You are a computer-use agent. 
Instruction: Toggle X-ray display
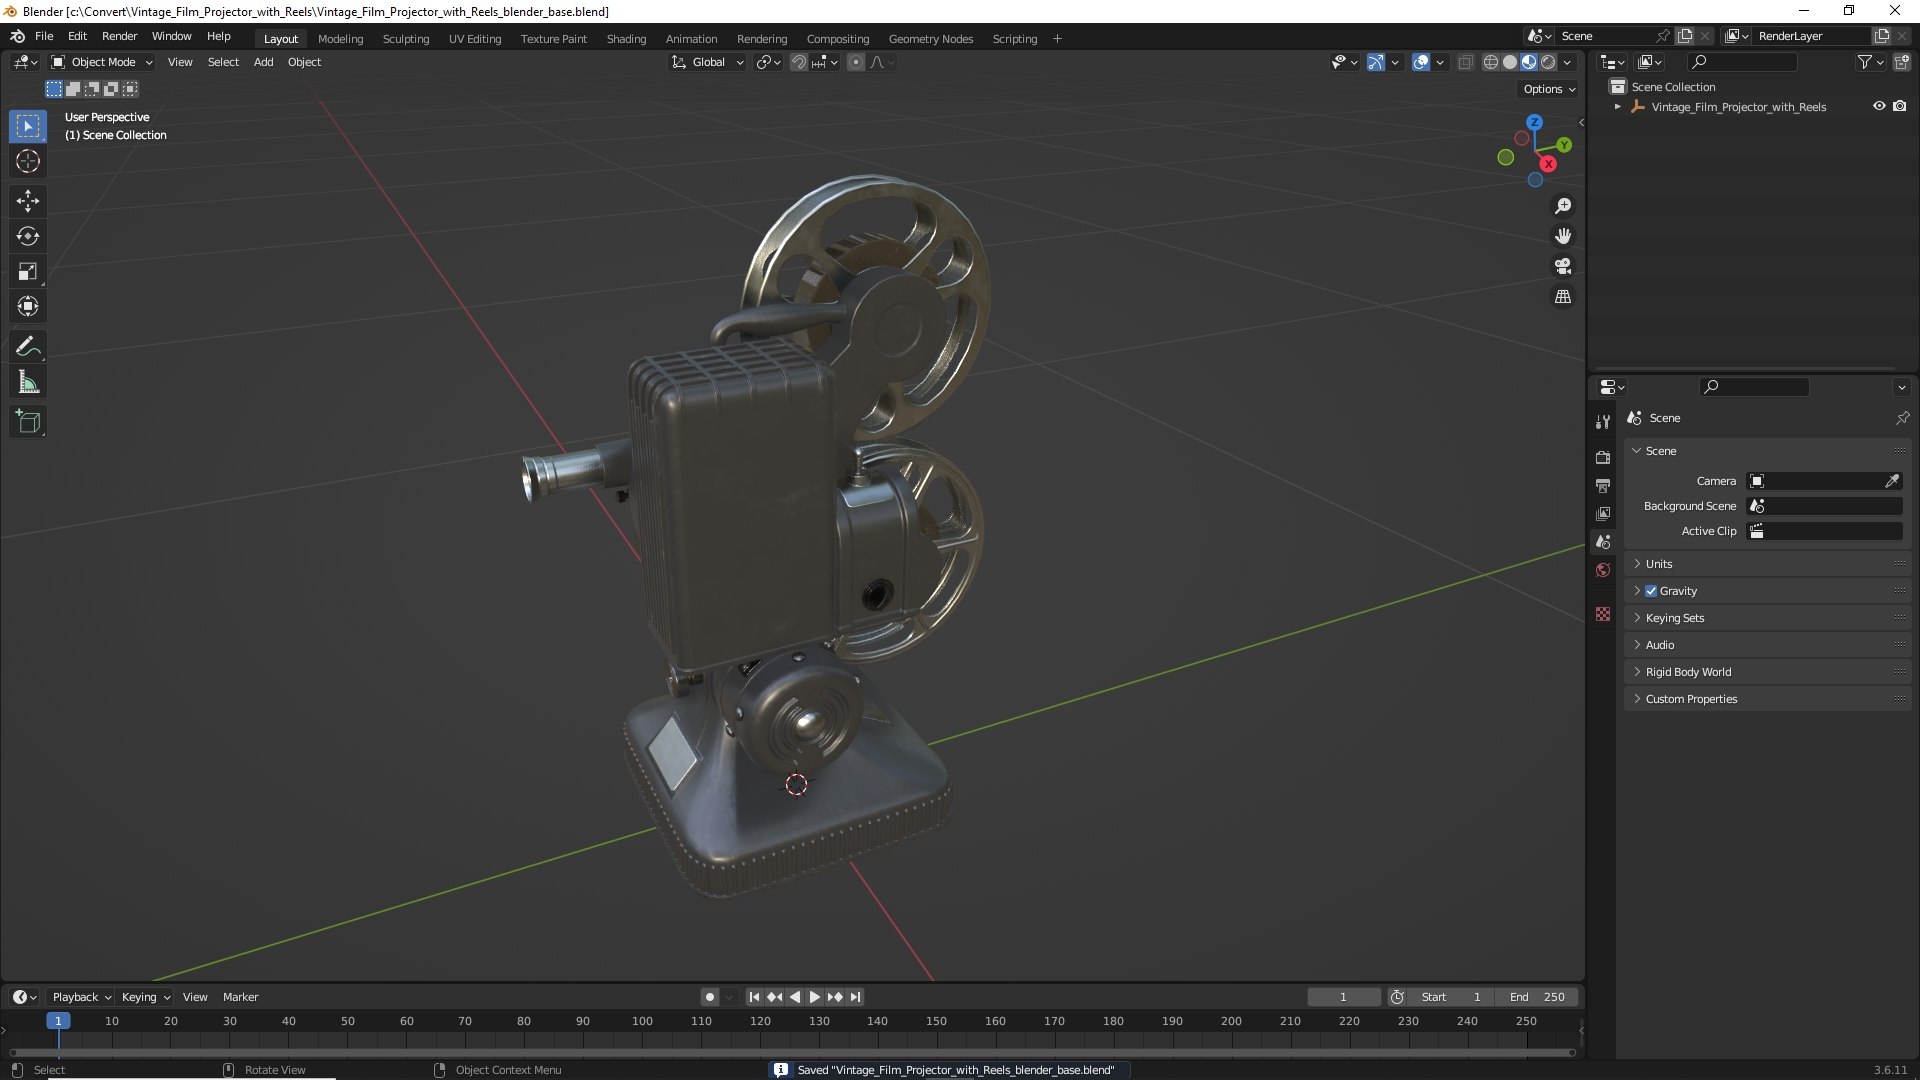click(1465, 62)
